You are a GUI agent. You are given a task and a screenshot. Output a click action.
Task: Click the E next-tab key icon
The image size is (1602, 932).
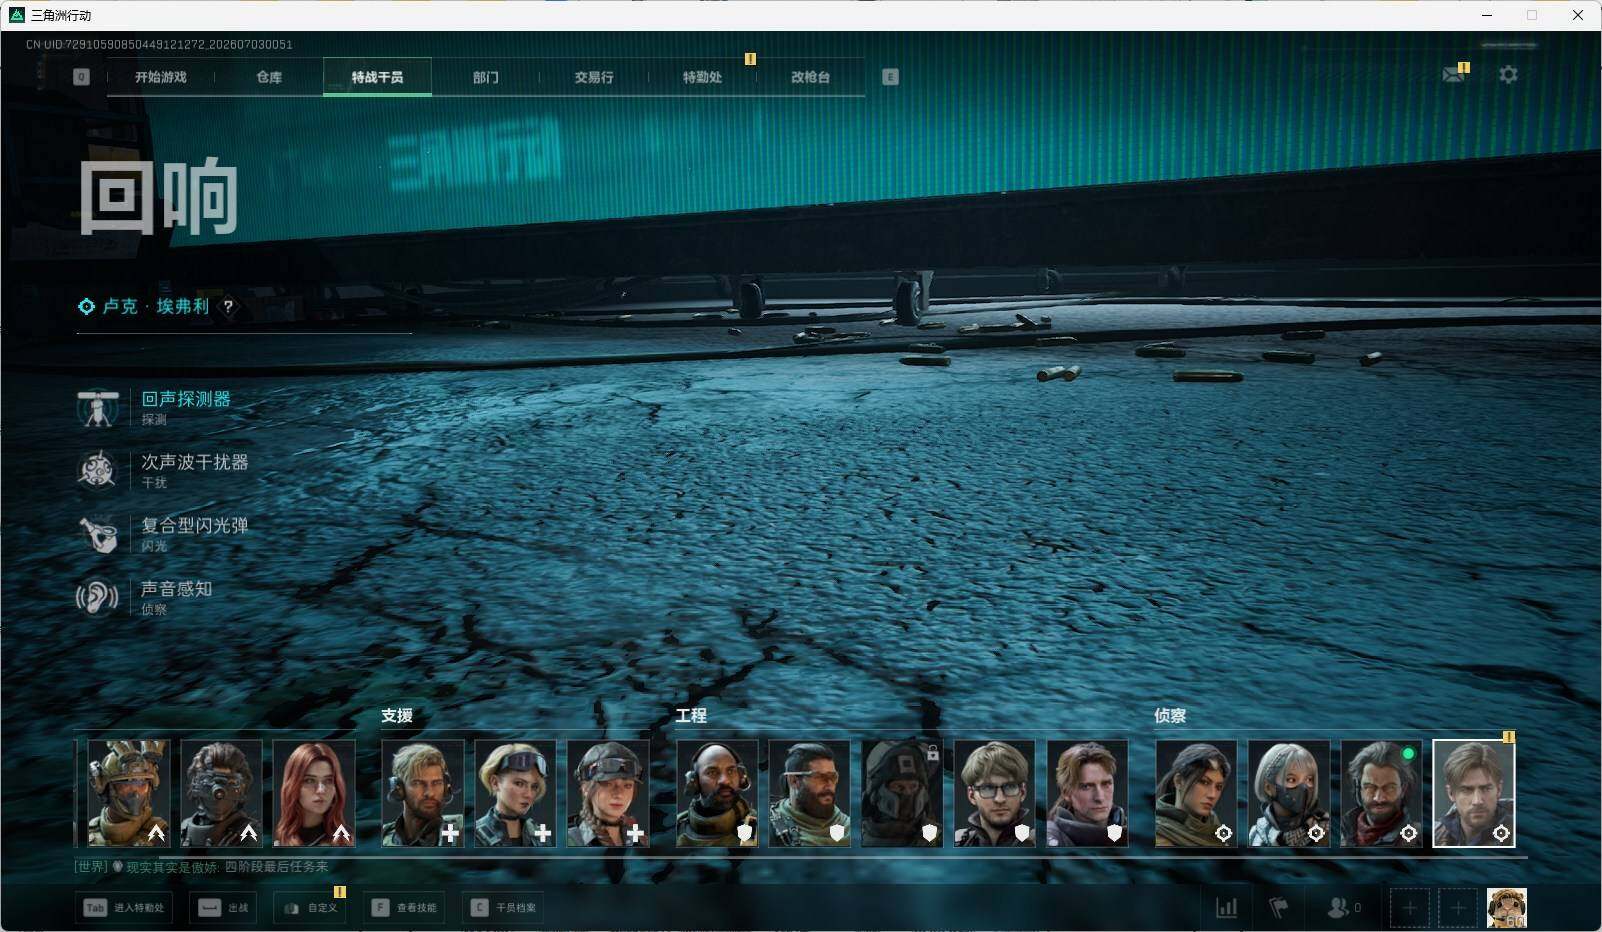tap(890, 77)
